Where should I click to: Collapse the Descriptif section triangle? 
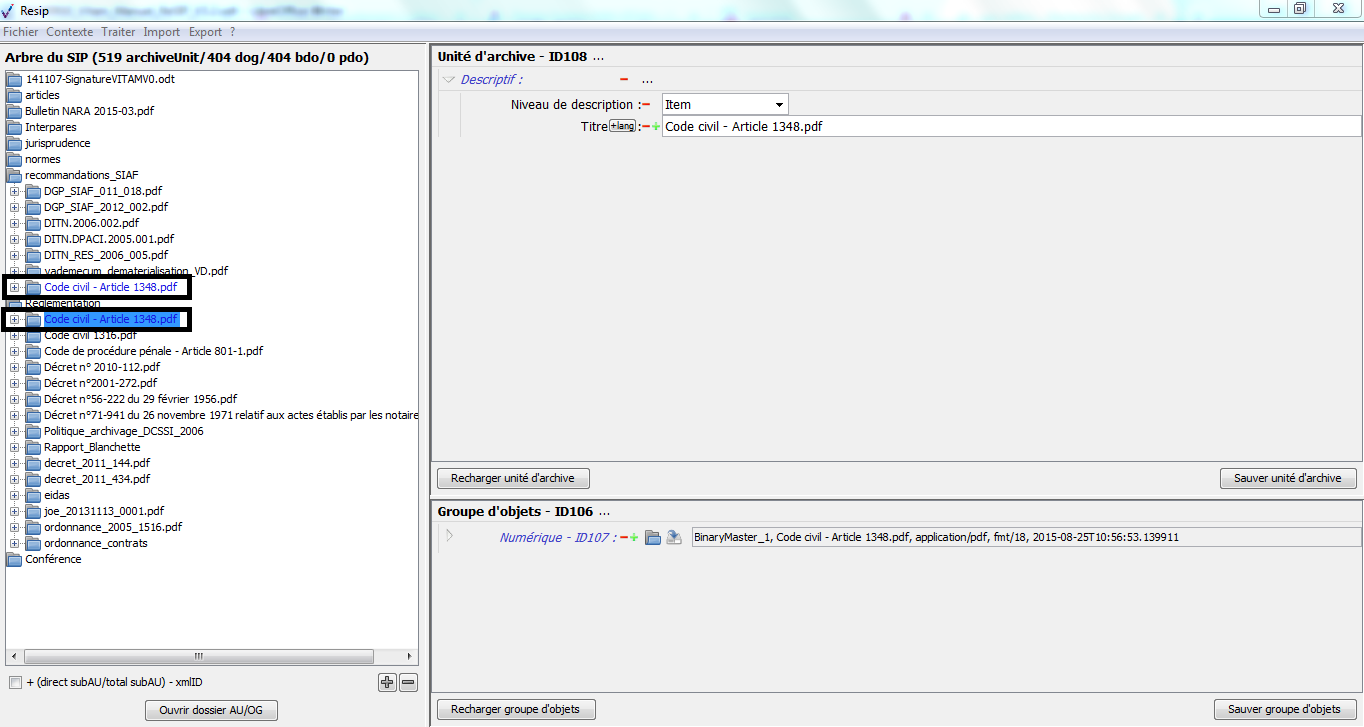pos(449,79)
